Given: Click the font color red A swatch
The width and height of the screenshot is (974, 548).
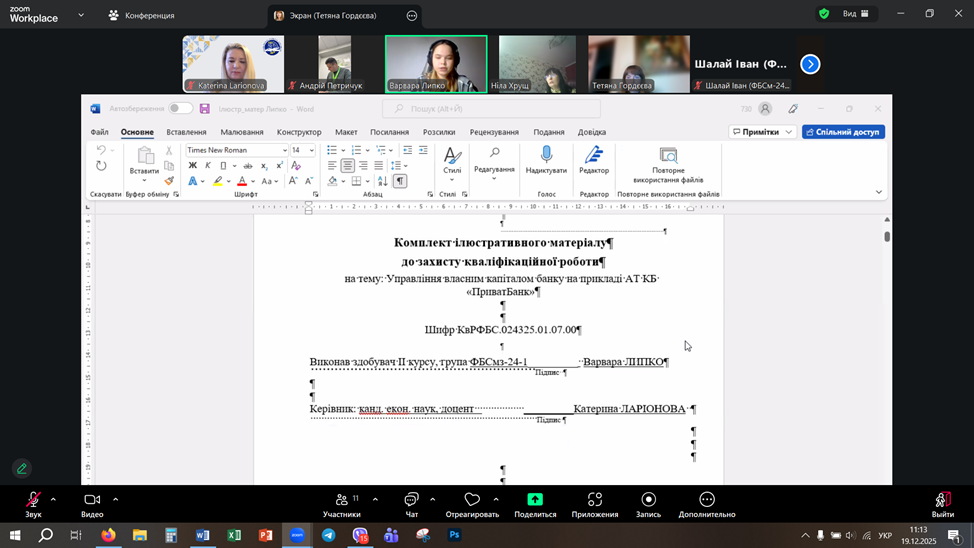Looking at the screenshot, I should [242, 181].
